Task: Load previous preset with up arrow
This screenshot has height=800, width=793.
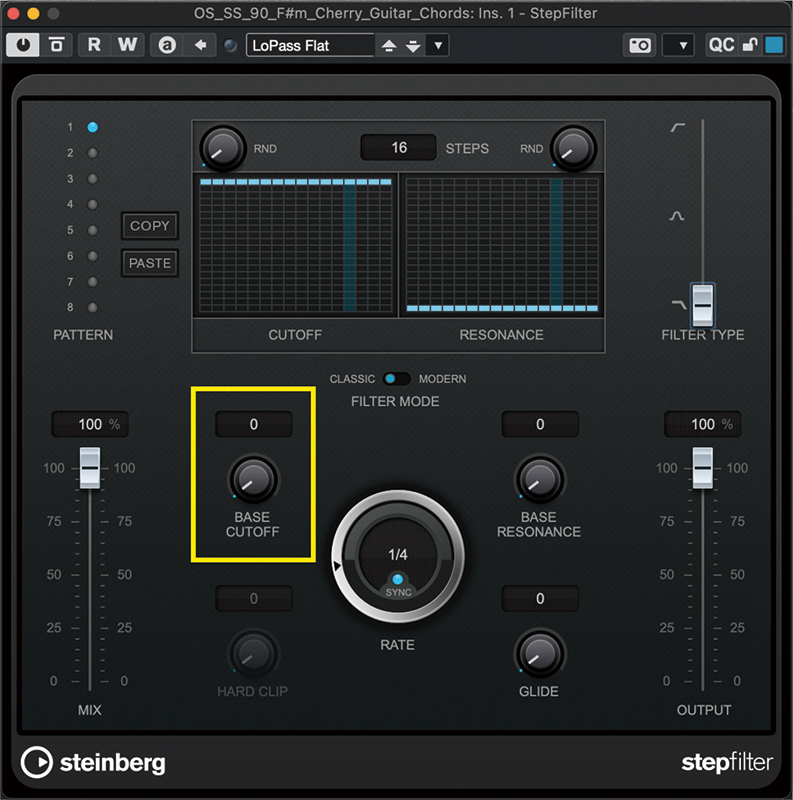Action: 389,46
